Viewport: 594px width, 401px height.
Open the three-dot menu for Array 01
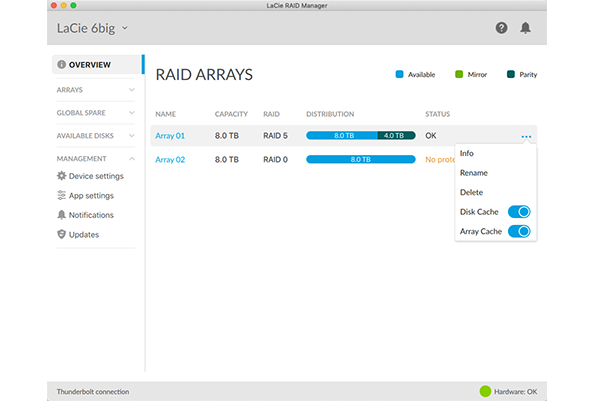[x=526, y=136]
